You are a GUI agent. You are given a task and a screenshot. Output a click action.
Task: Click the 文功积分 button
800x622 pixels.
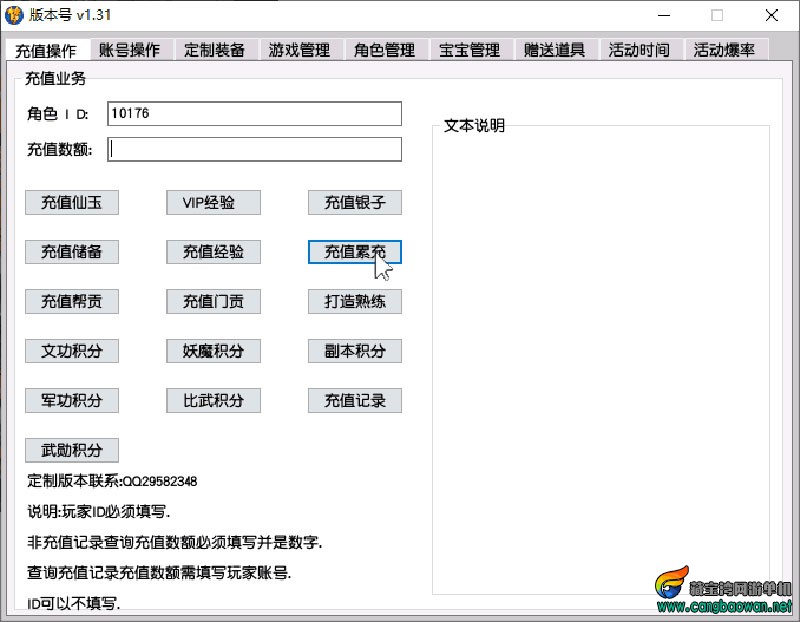tap(72, 351)
